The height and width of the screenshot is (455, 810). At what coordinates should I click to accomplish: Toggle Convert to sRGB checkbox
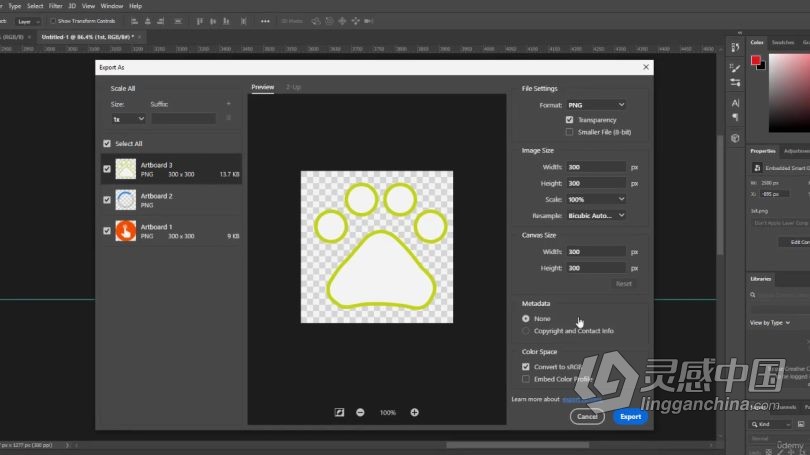pos(526,367)
